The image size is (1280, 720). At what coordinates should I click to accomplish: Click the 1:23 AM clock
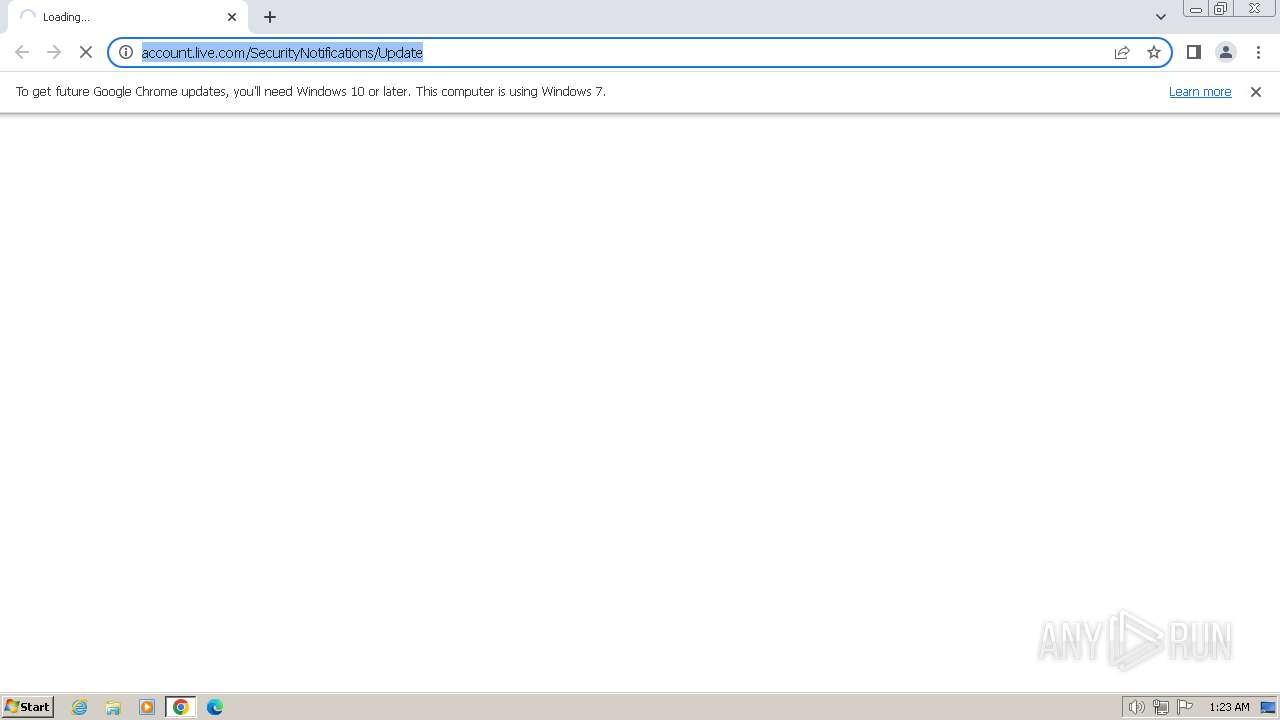(x=1229, y=707)
